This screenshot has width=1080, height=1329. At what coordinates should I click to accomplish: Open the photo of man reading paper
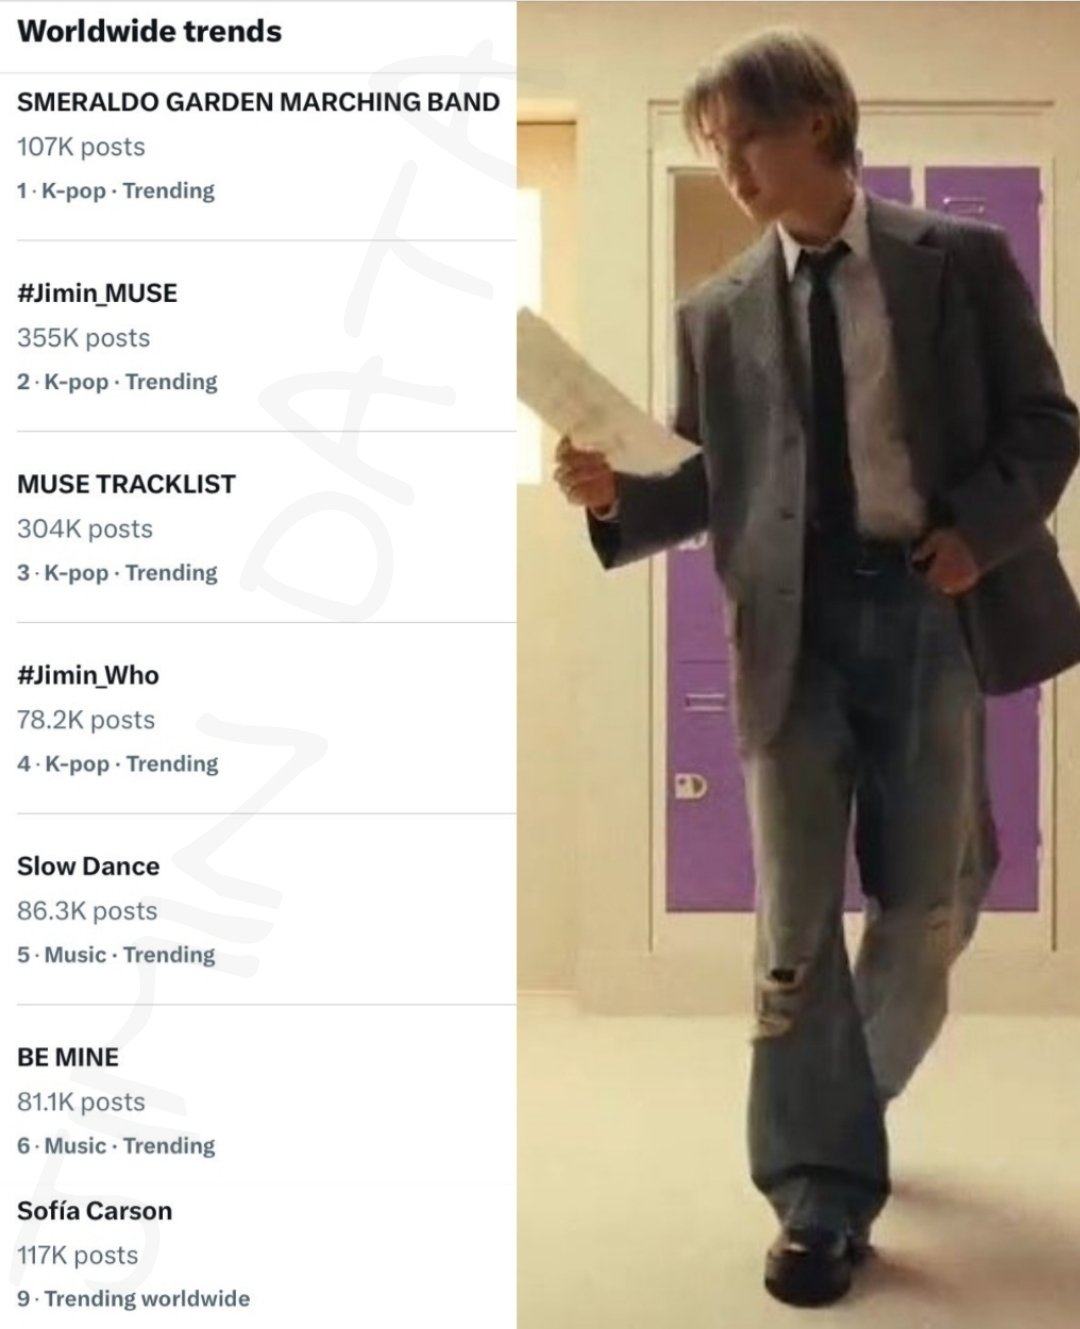798,664
